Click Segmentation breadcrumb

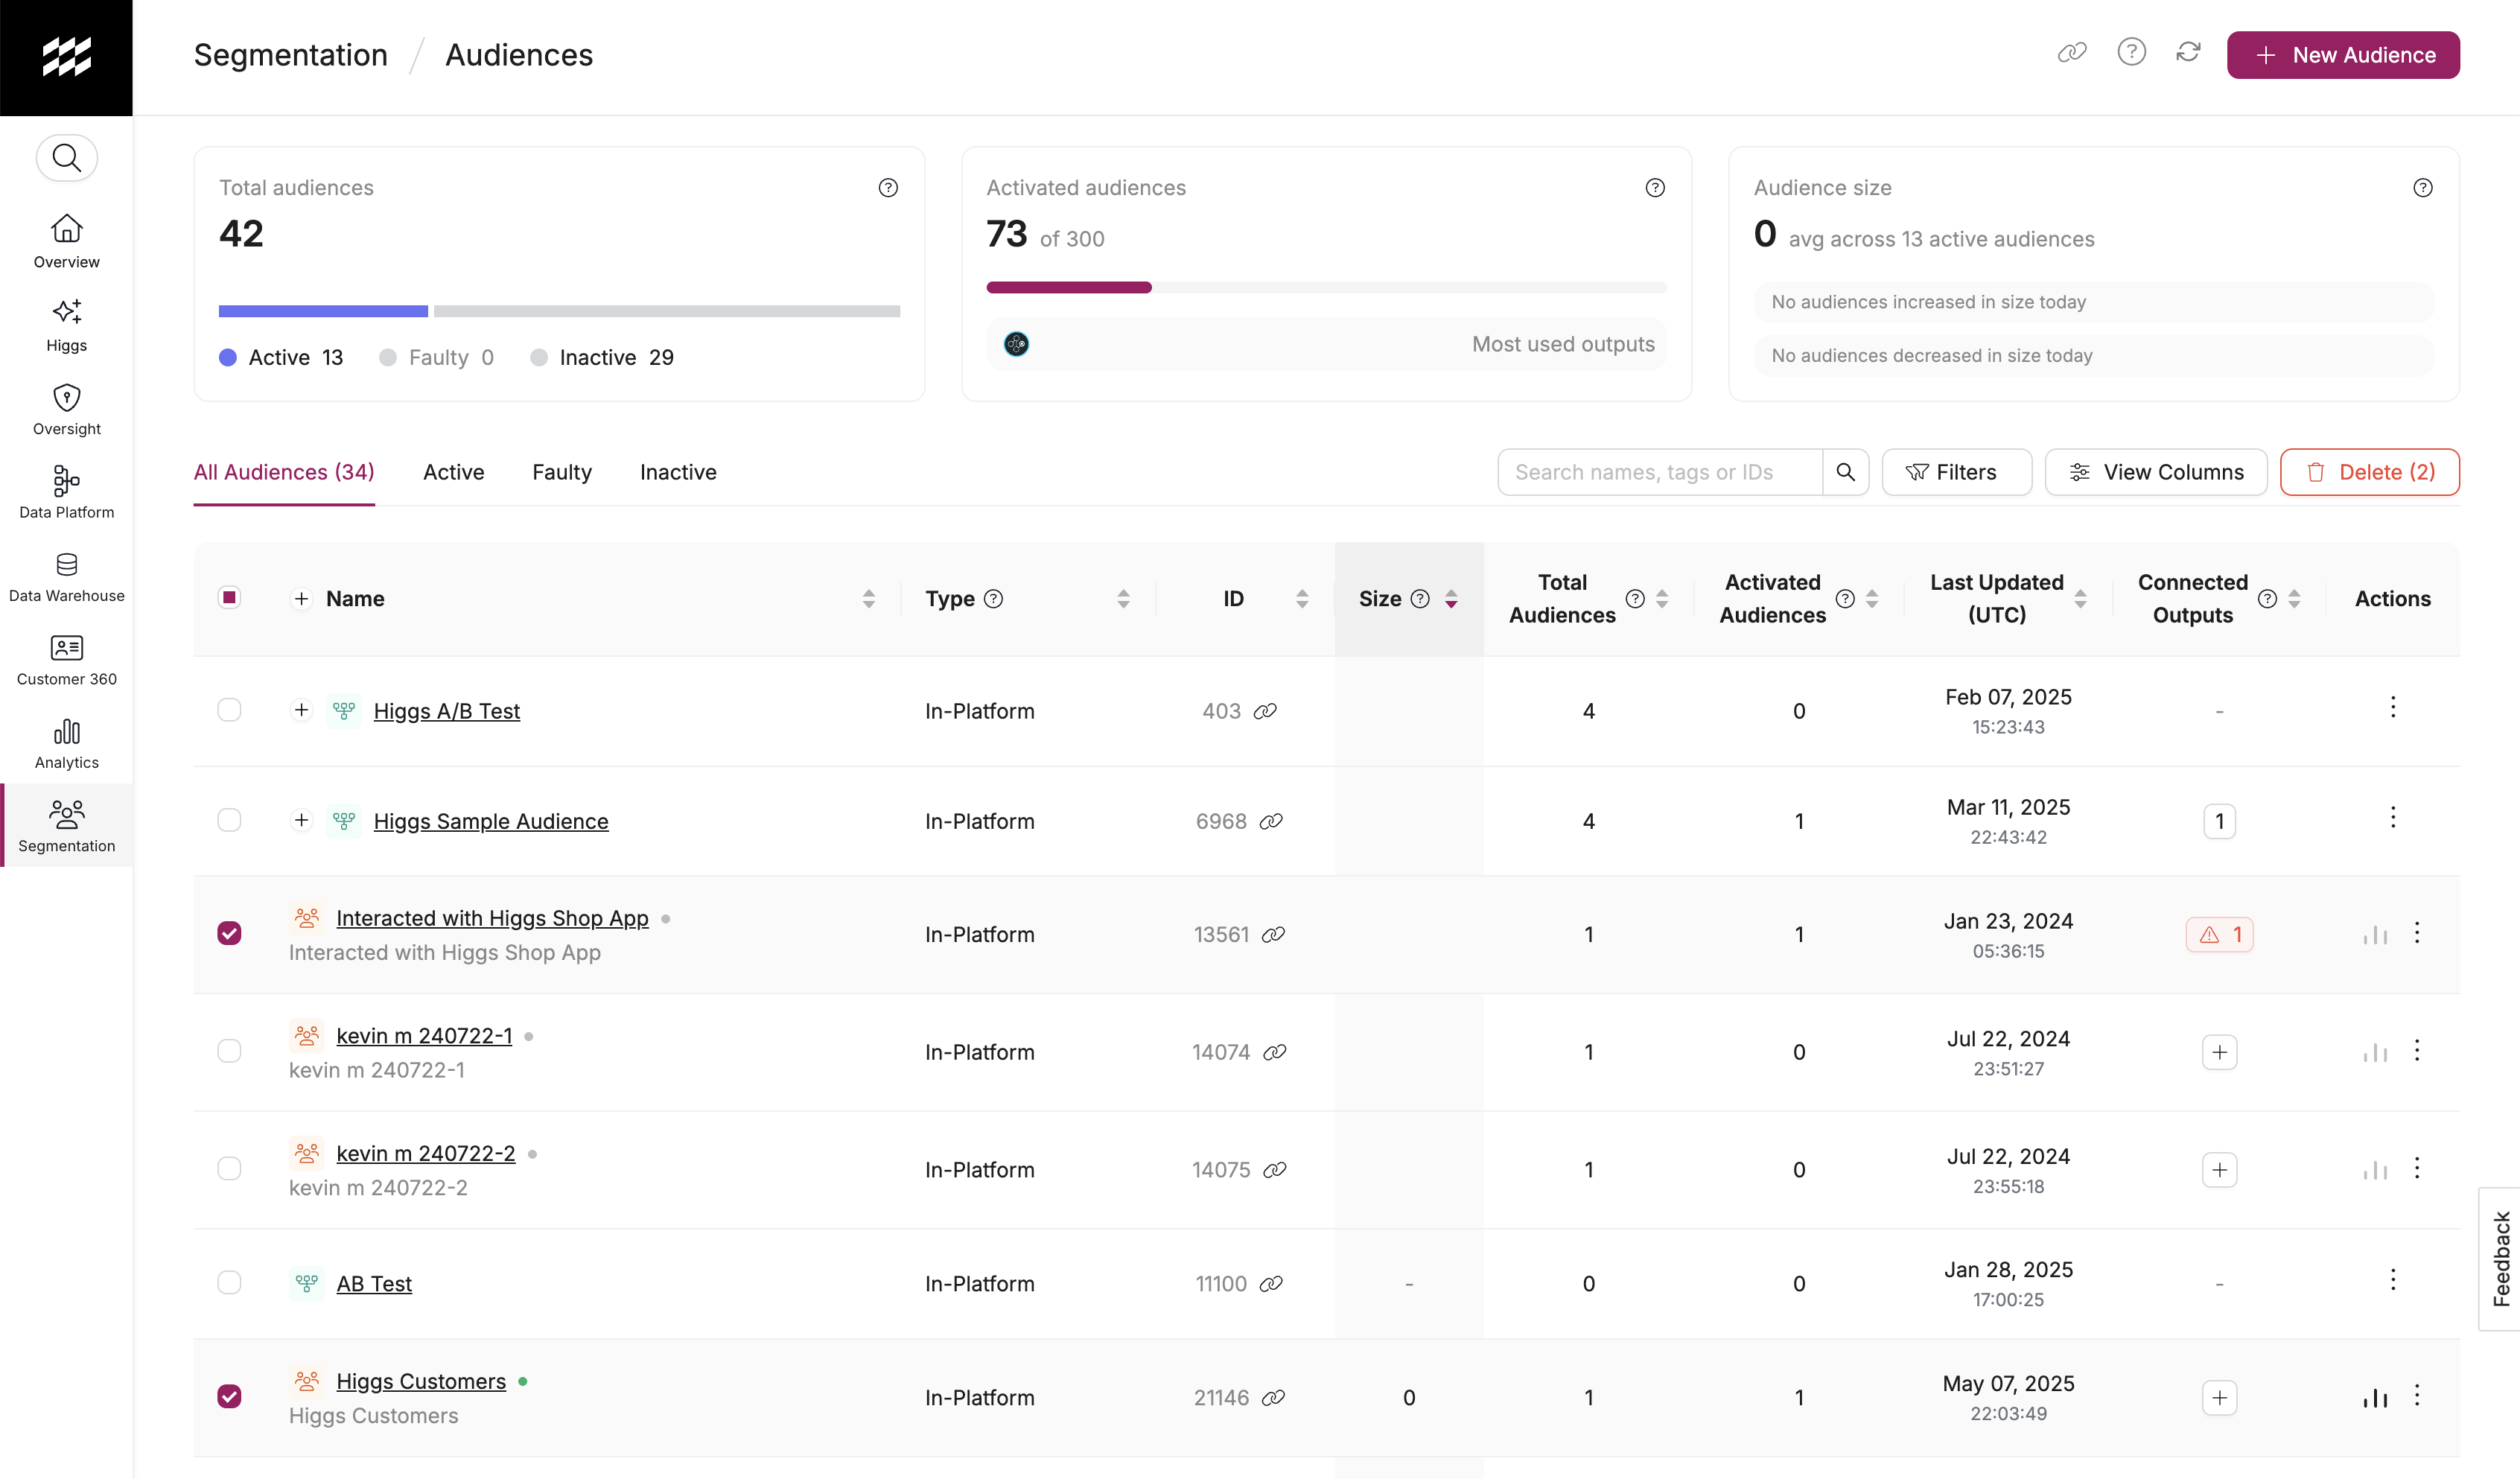point(291,55)
